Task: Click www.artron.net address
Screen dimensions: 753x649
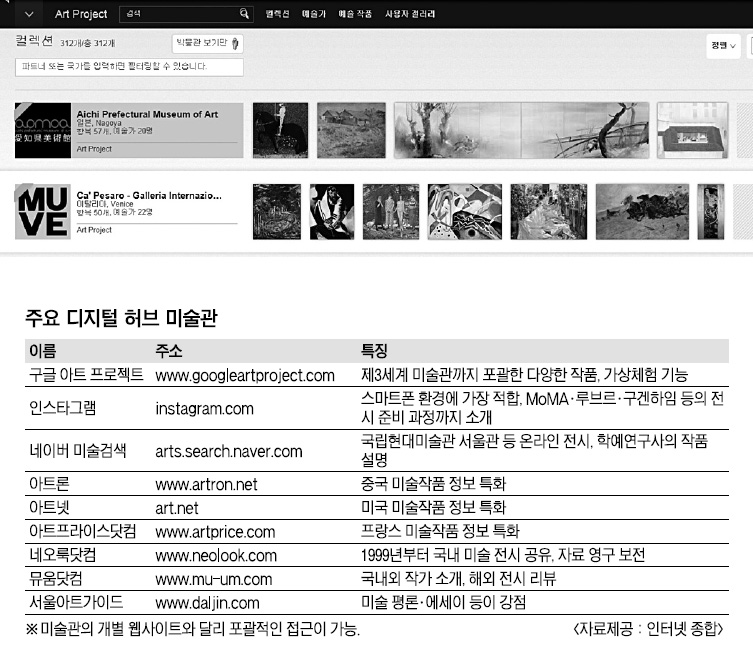Action: click(x=206, y=484)
